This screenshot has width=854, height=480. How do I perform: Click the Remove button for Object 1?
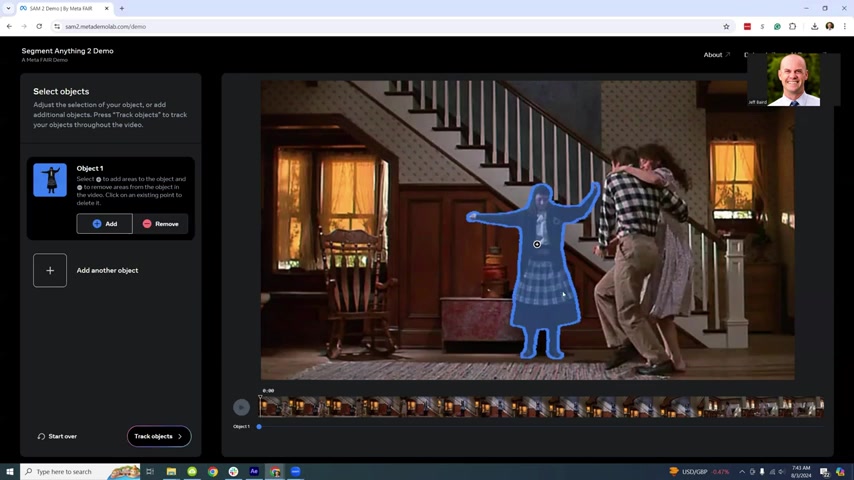point(161,224)
